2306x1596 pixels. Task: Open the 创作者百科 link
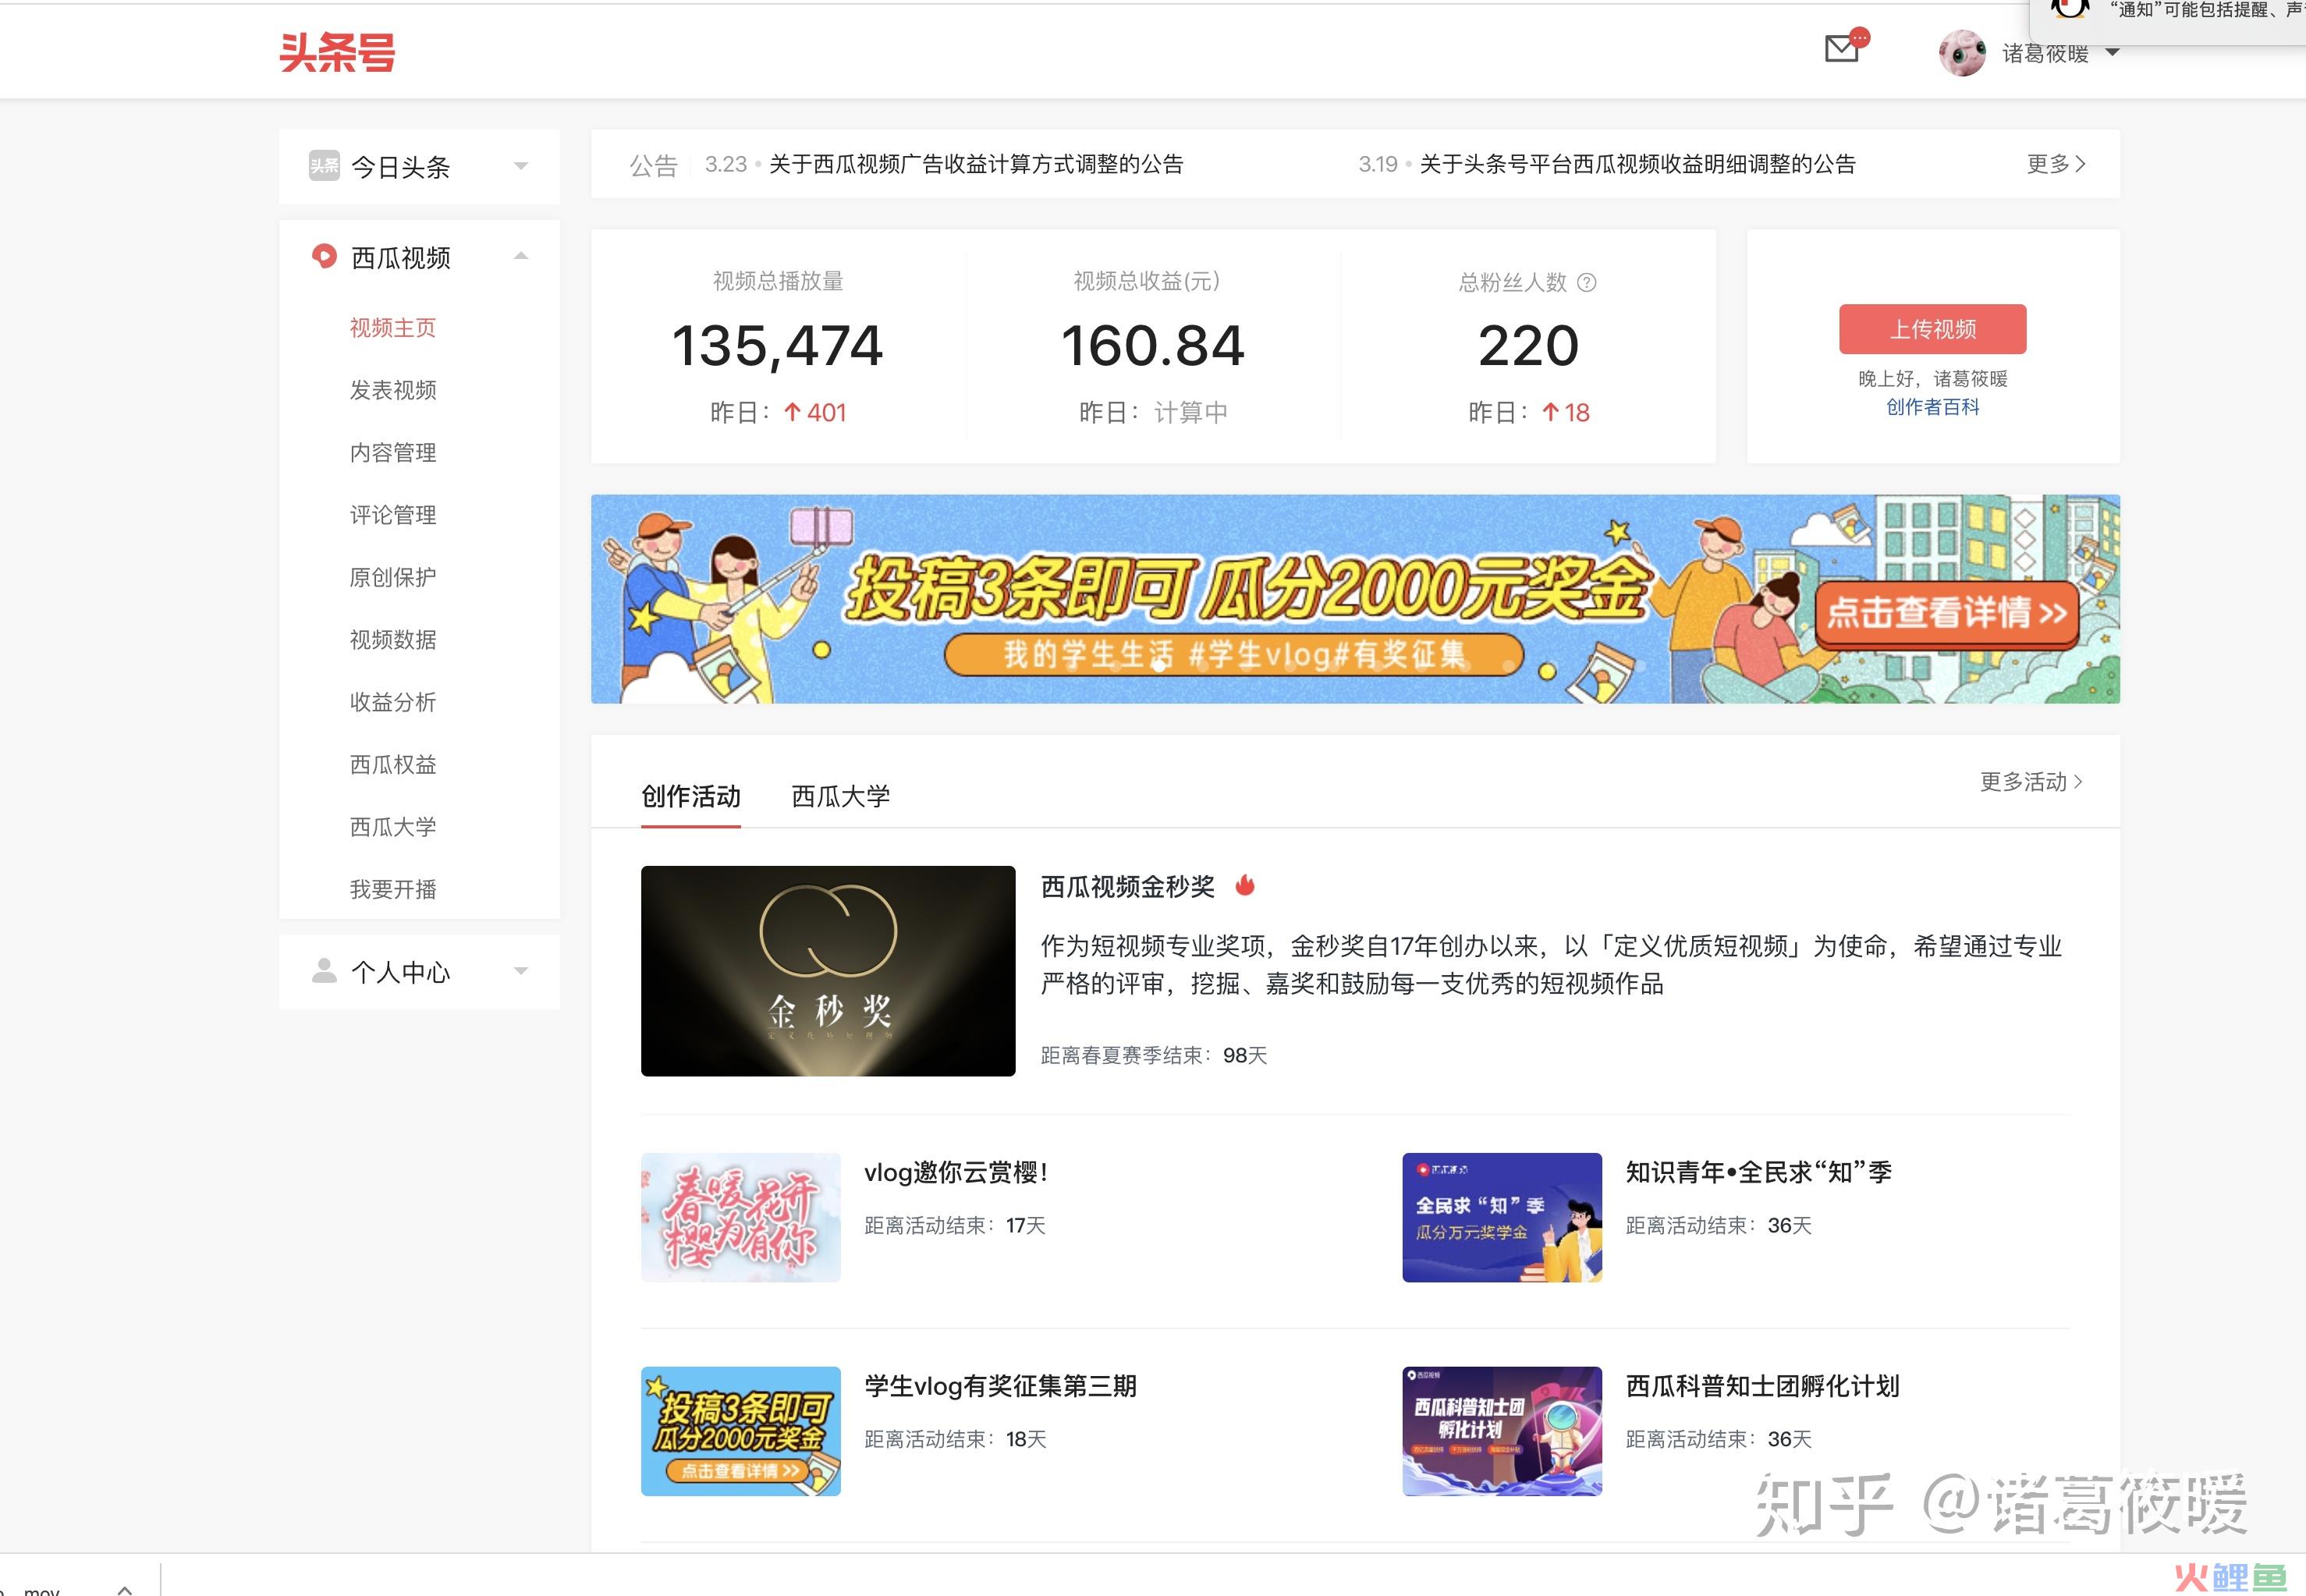1932,407
